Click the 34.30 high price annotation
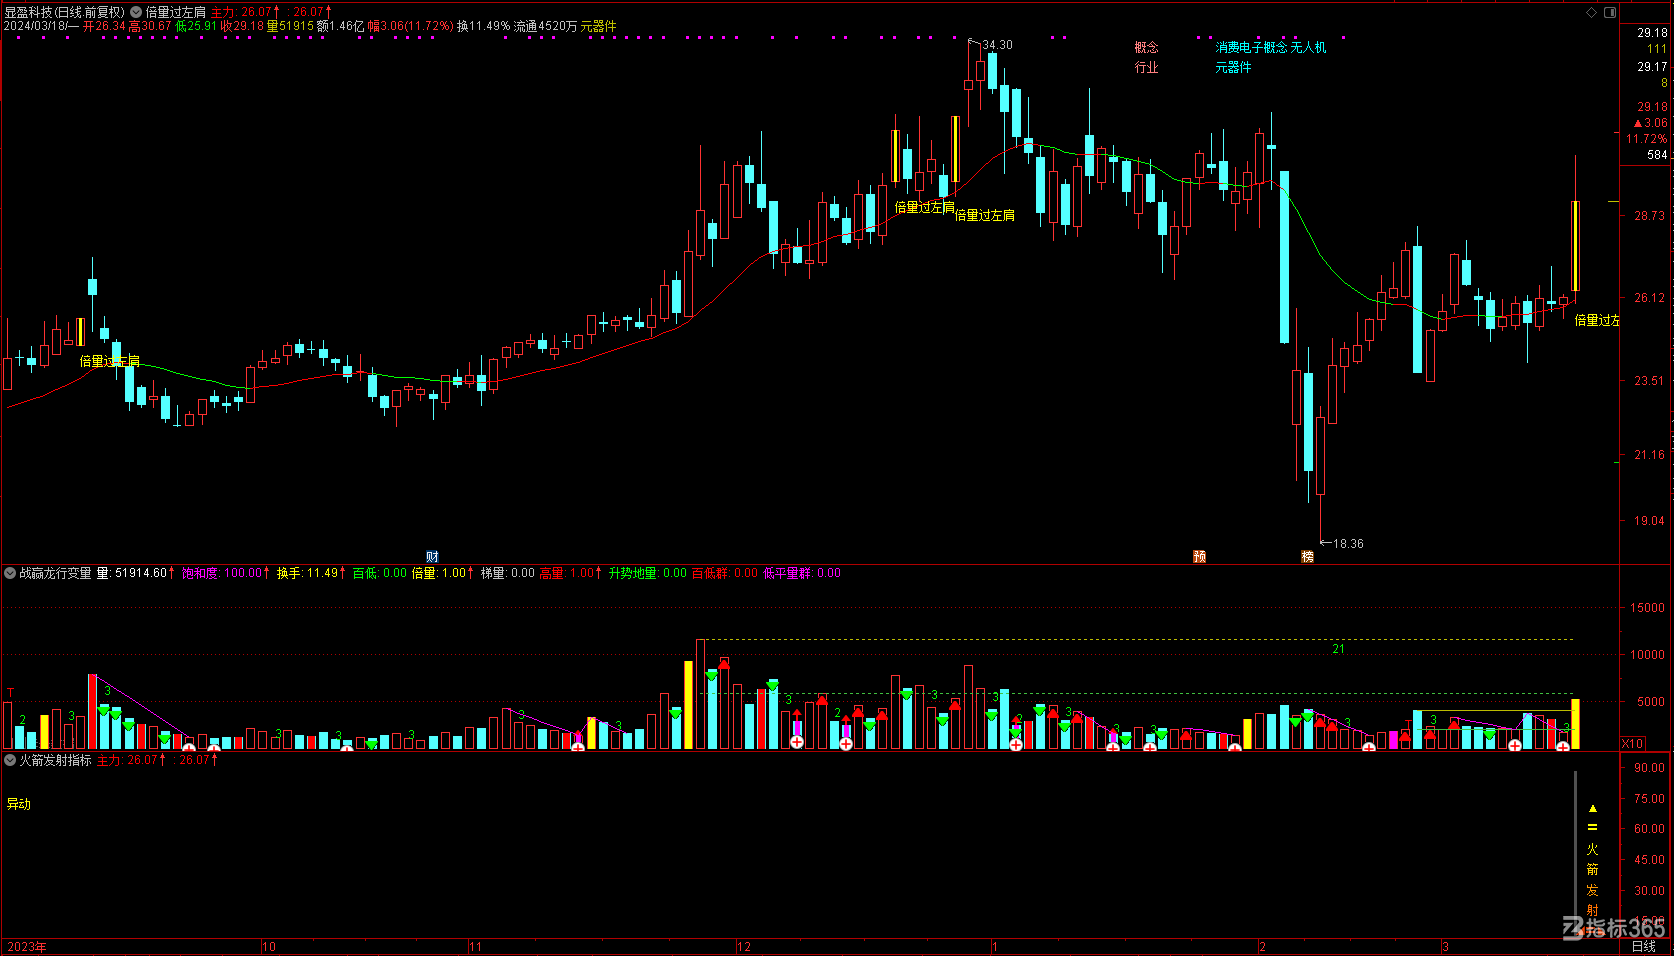Screen dimensions: 1674x956 click(x=997, y=45)
